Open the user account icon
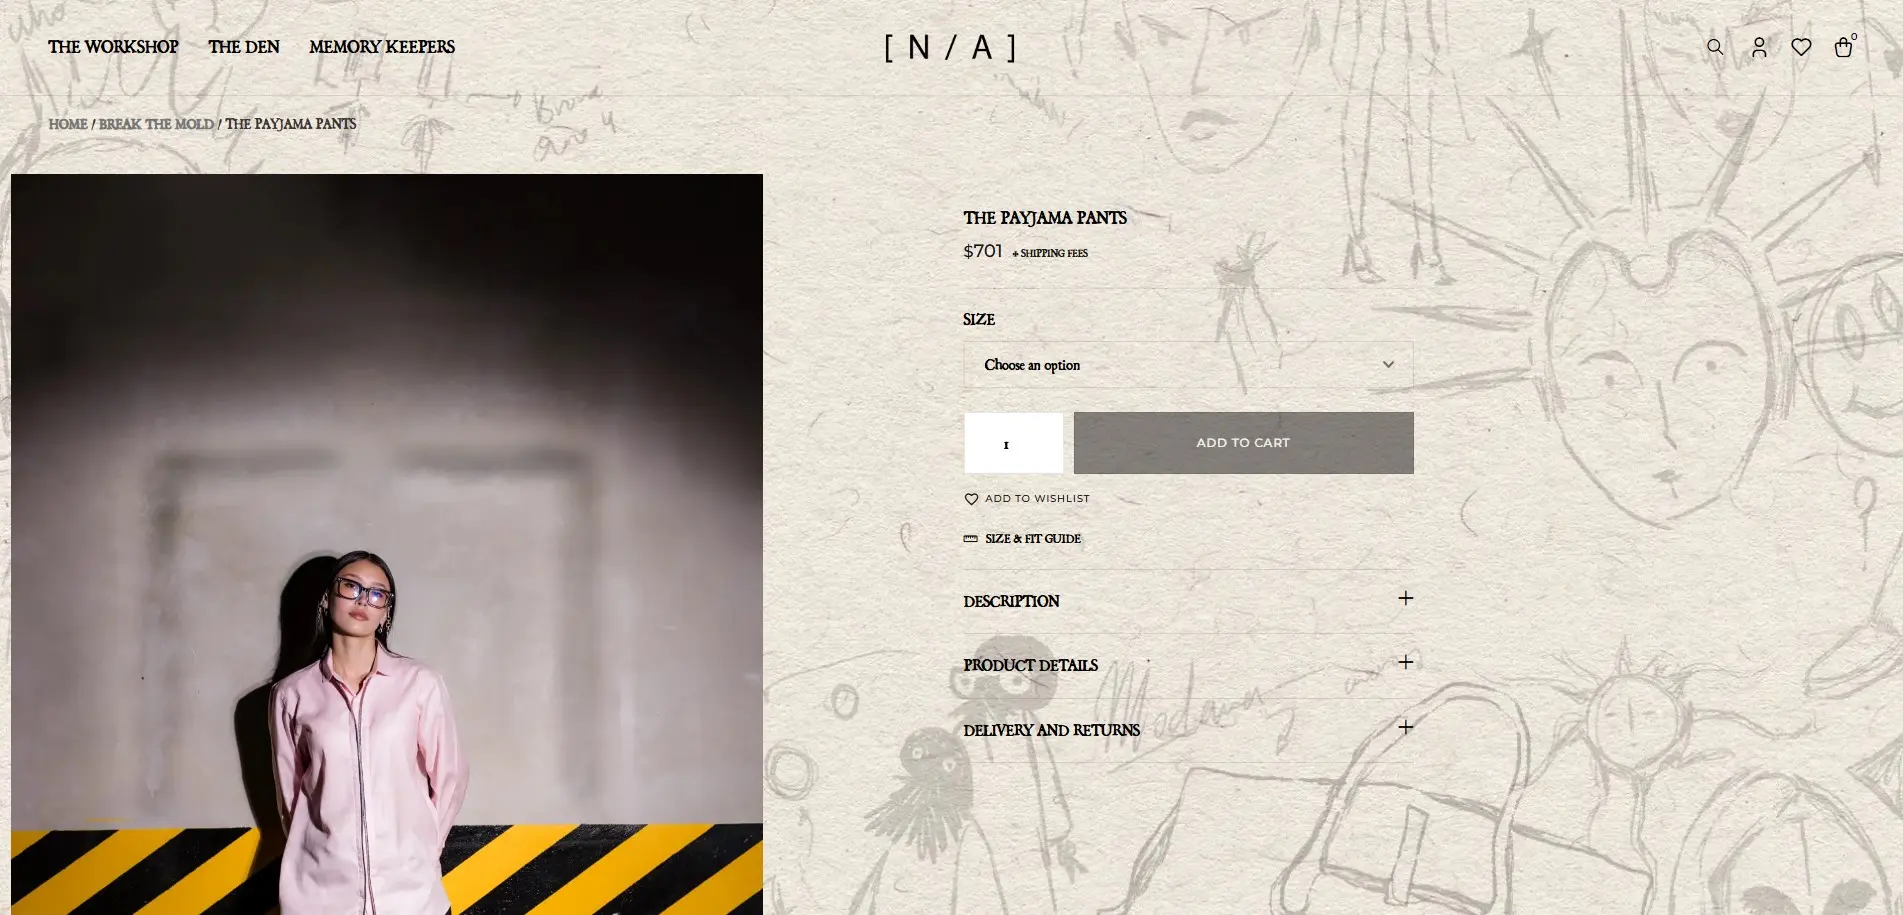Screen dimensions: 1903x915 coord(1759,47)
